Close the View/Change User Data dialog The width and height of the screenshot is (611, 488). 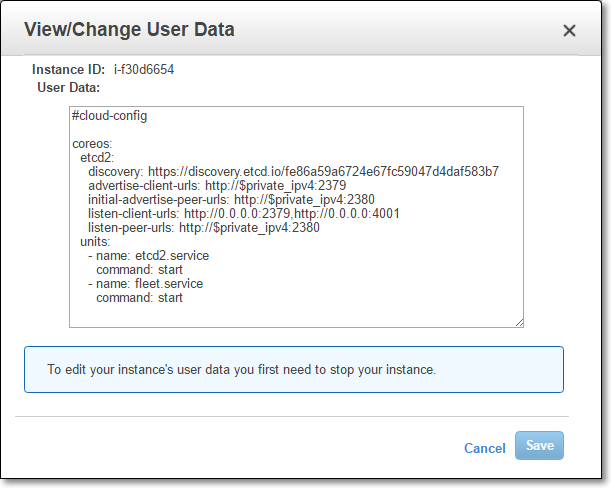click(569, 30)
